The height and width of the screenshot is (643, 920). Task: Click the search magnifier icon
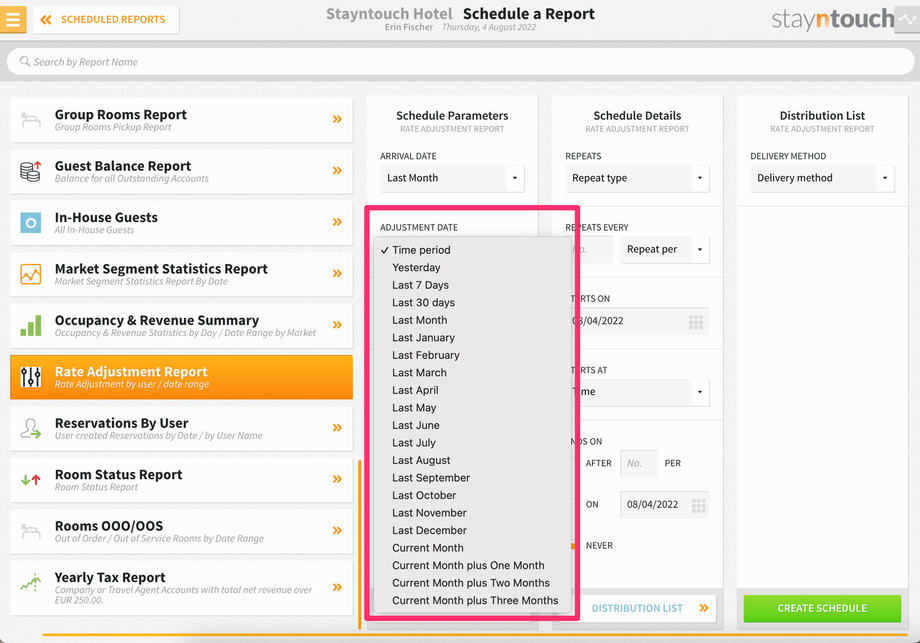click(x=25, y=61)
